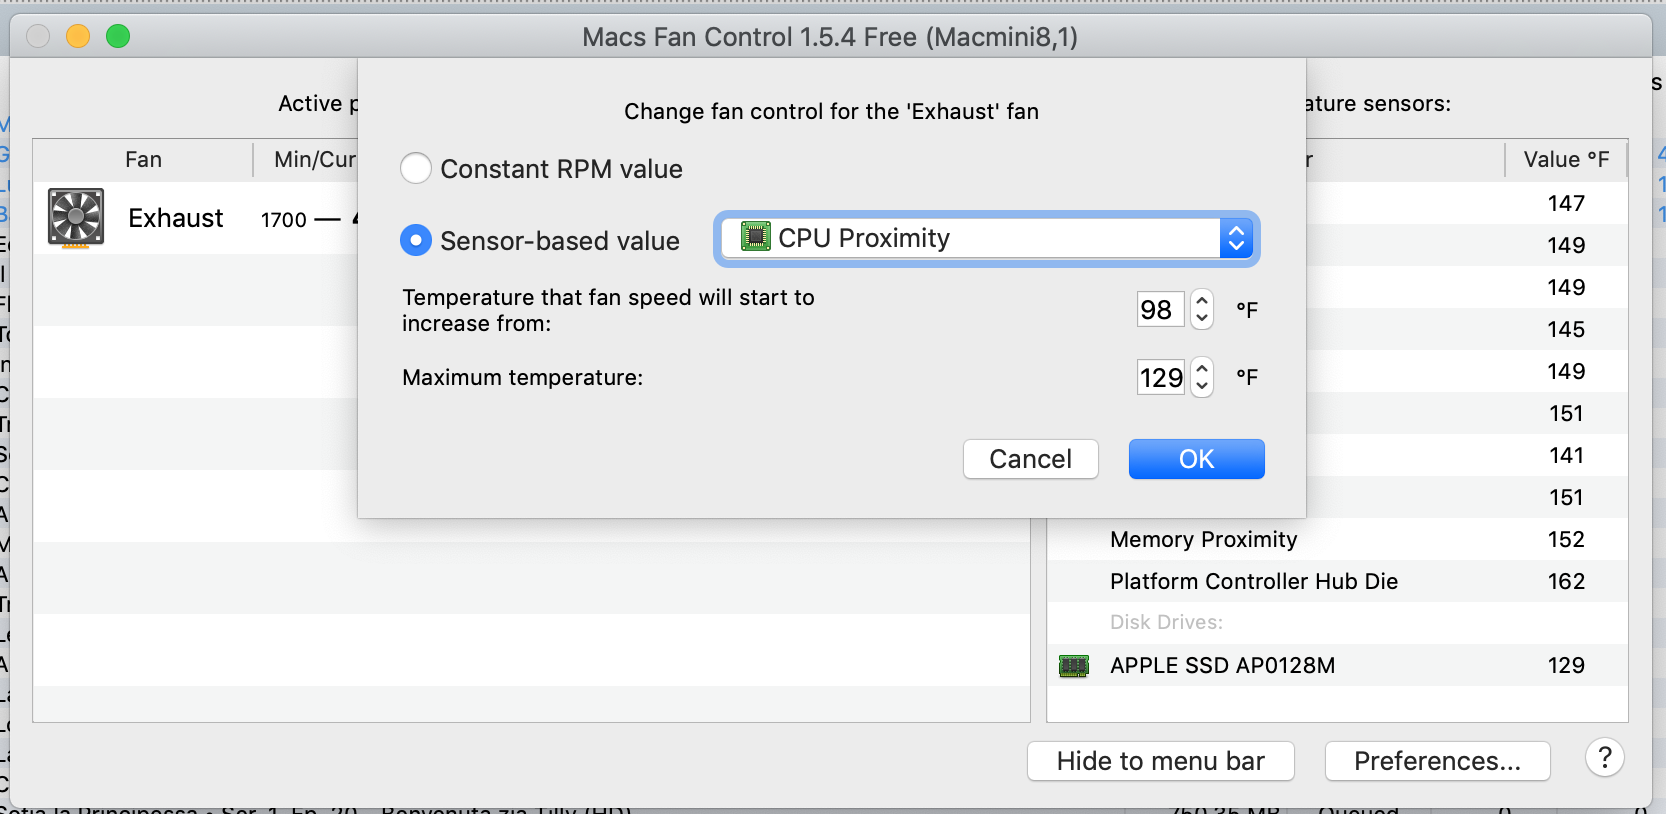
Task: Open help via the question mark icon
Action: [1604, 759]
